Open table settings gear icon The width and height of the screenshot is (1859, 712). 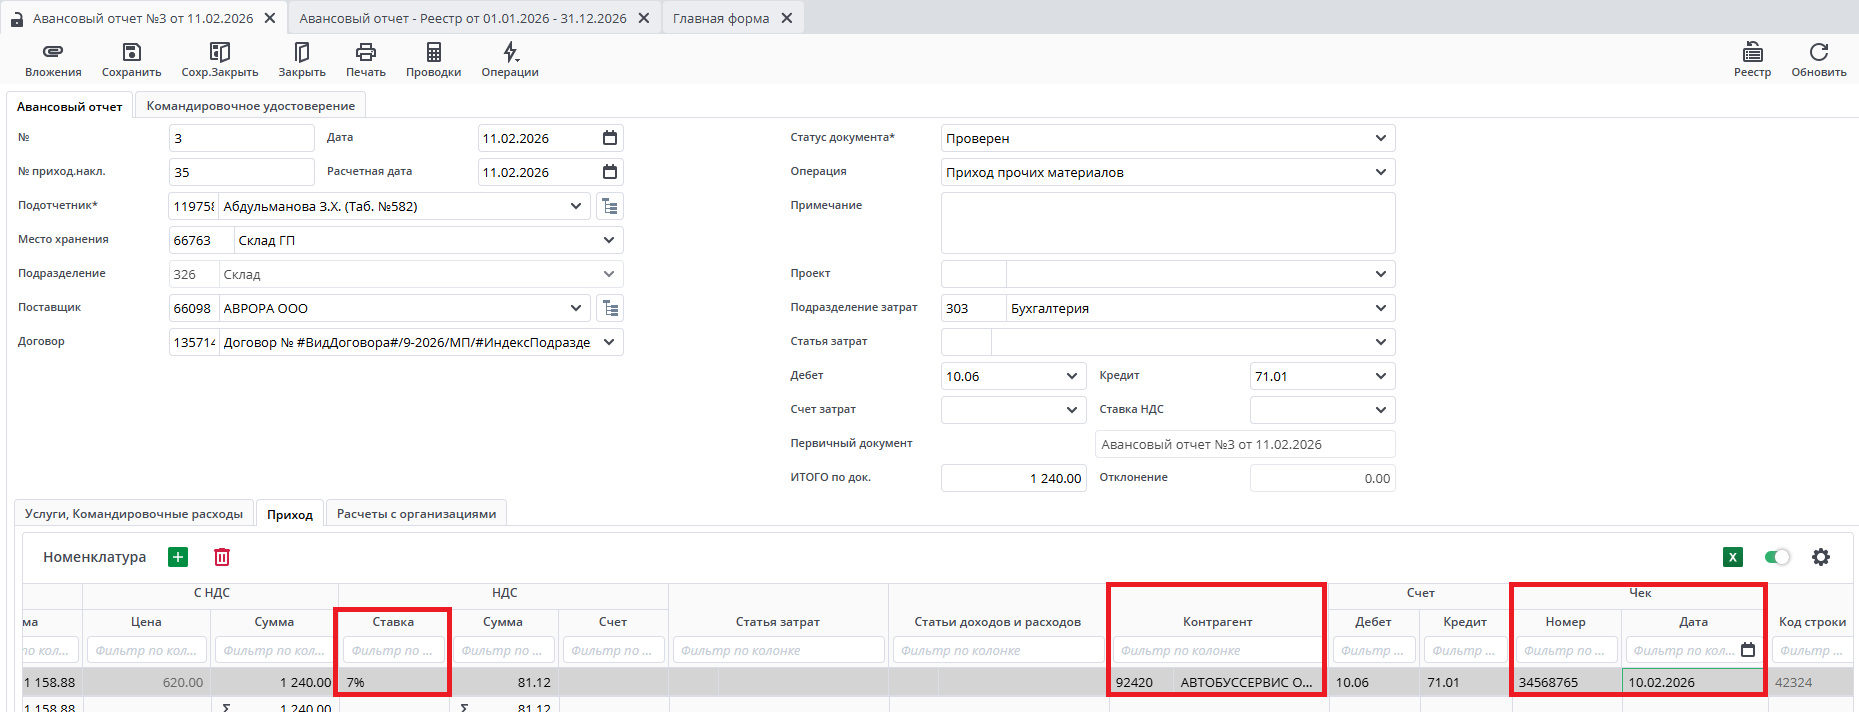1821,557
